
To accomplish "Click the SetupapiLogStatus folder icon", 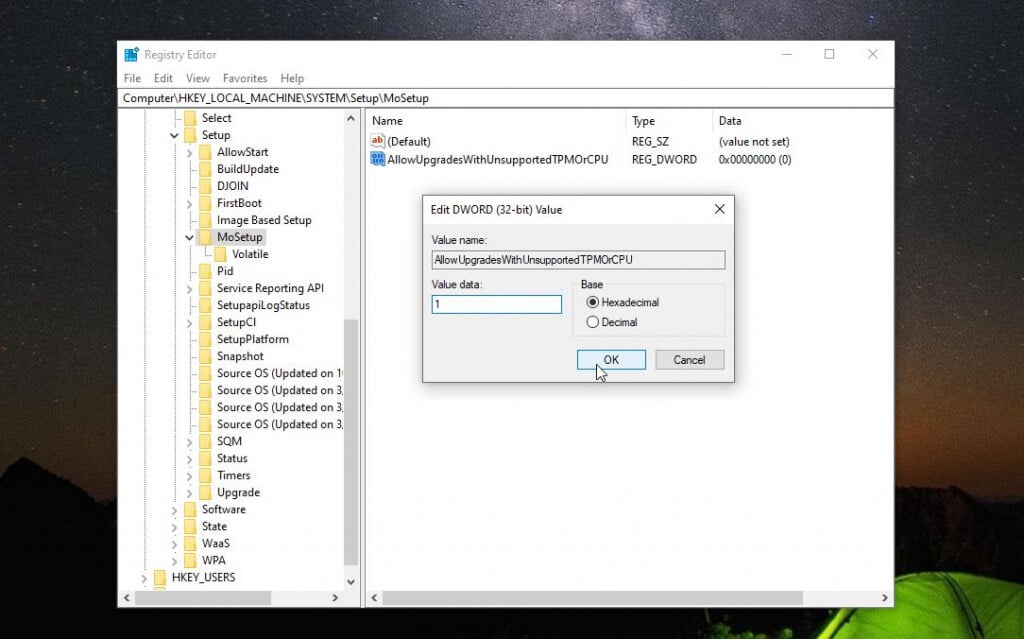I will (x=205, y=304).
